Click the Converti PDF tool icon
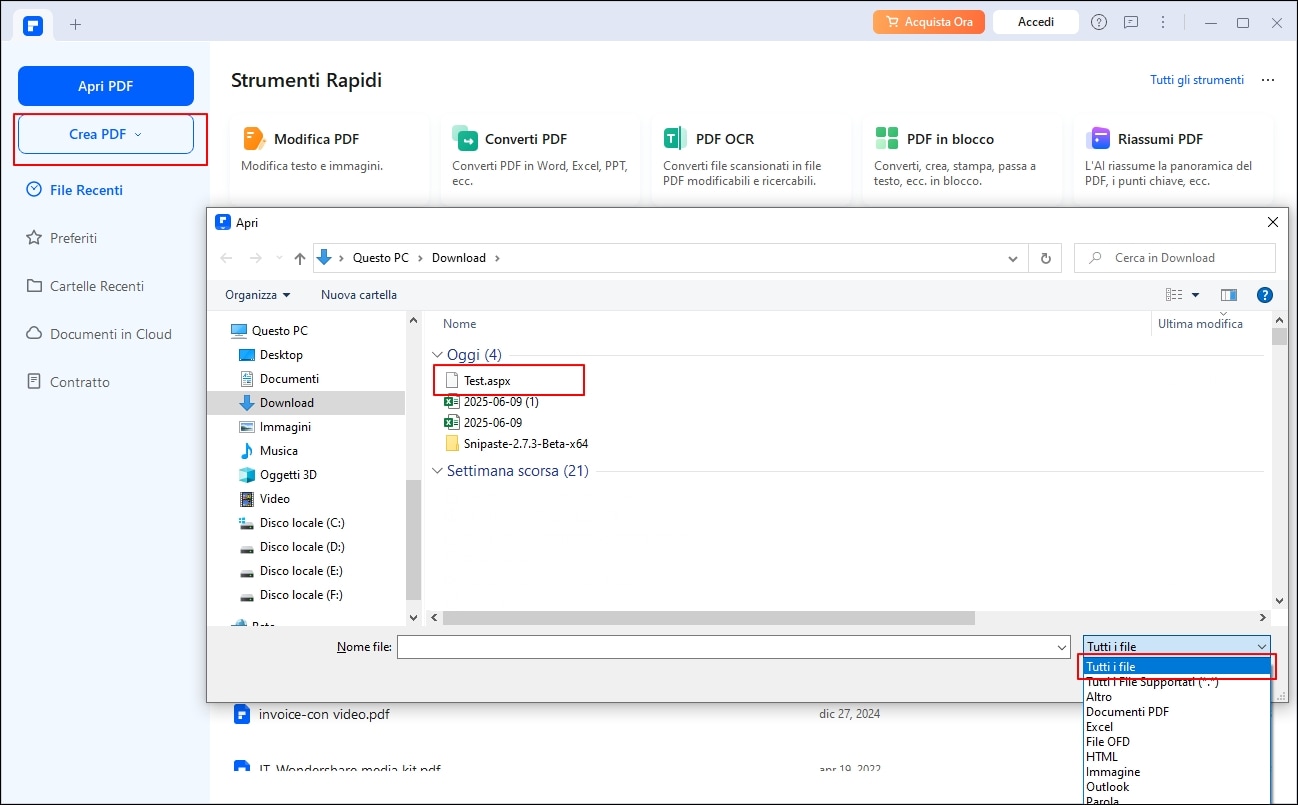 (465, 138)
